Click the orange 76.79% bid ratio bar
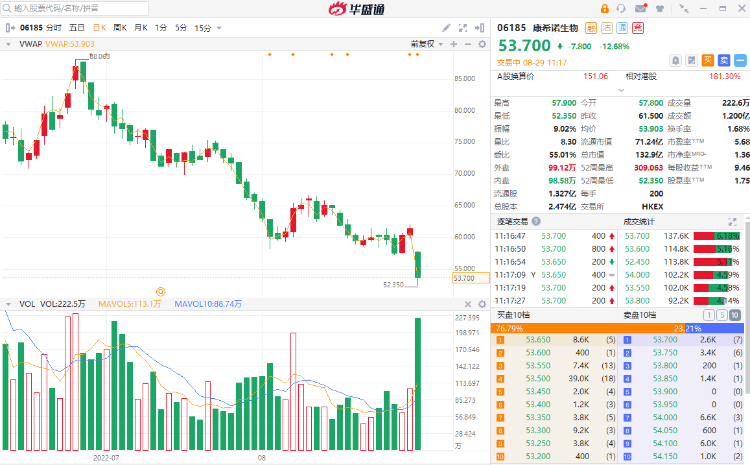750x465 pixels. tap(588, 328)
